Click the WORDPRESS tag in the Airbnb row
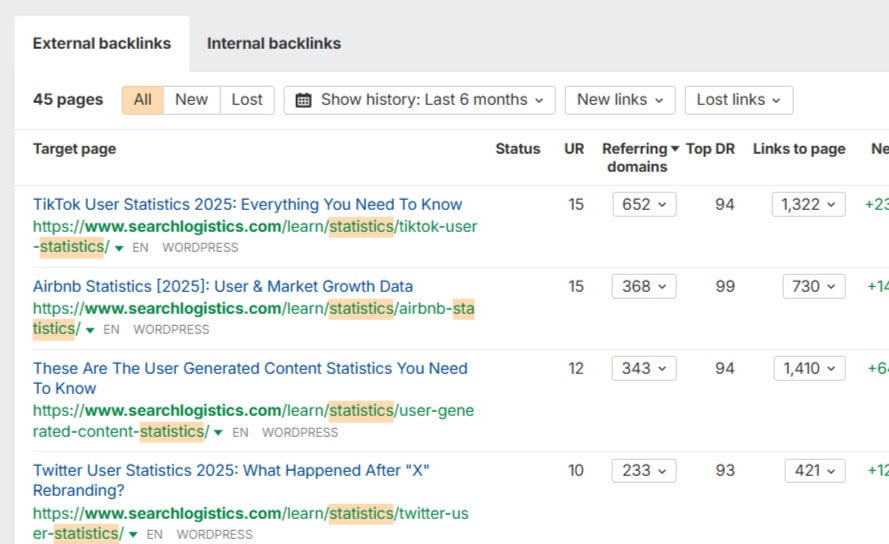The height and width of the screenshot is (544, 889). (171, 330)
